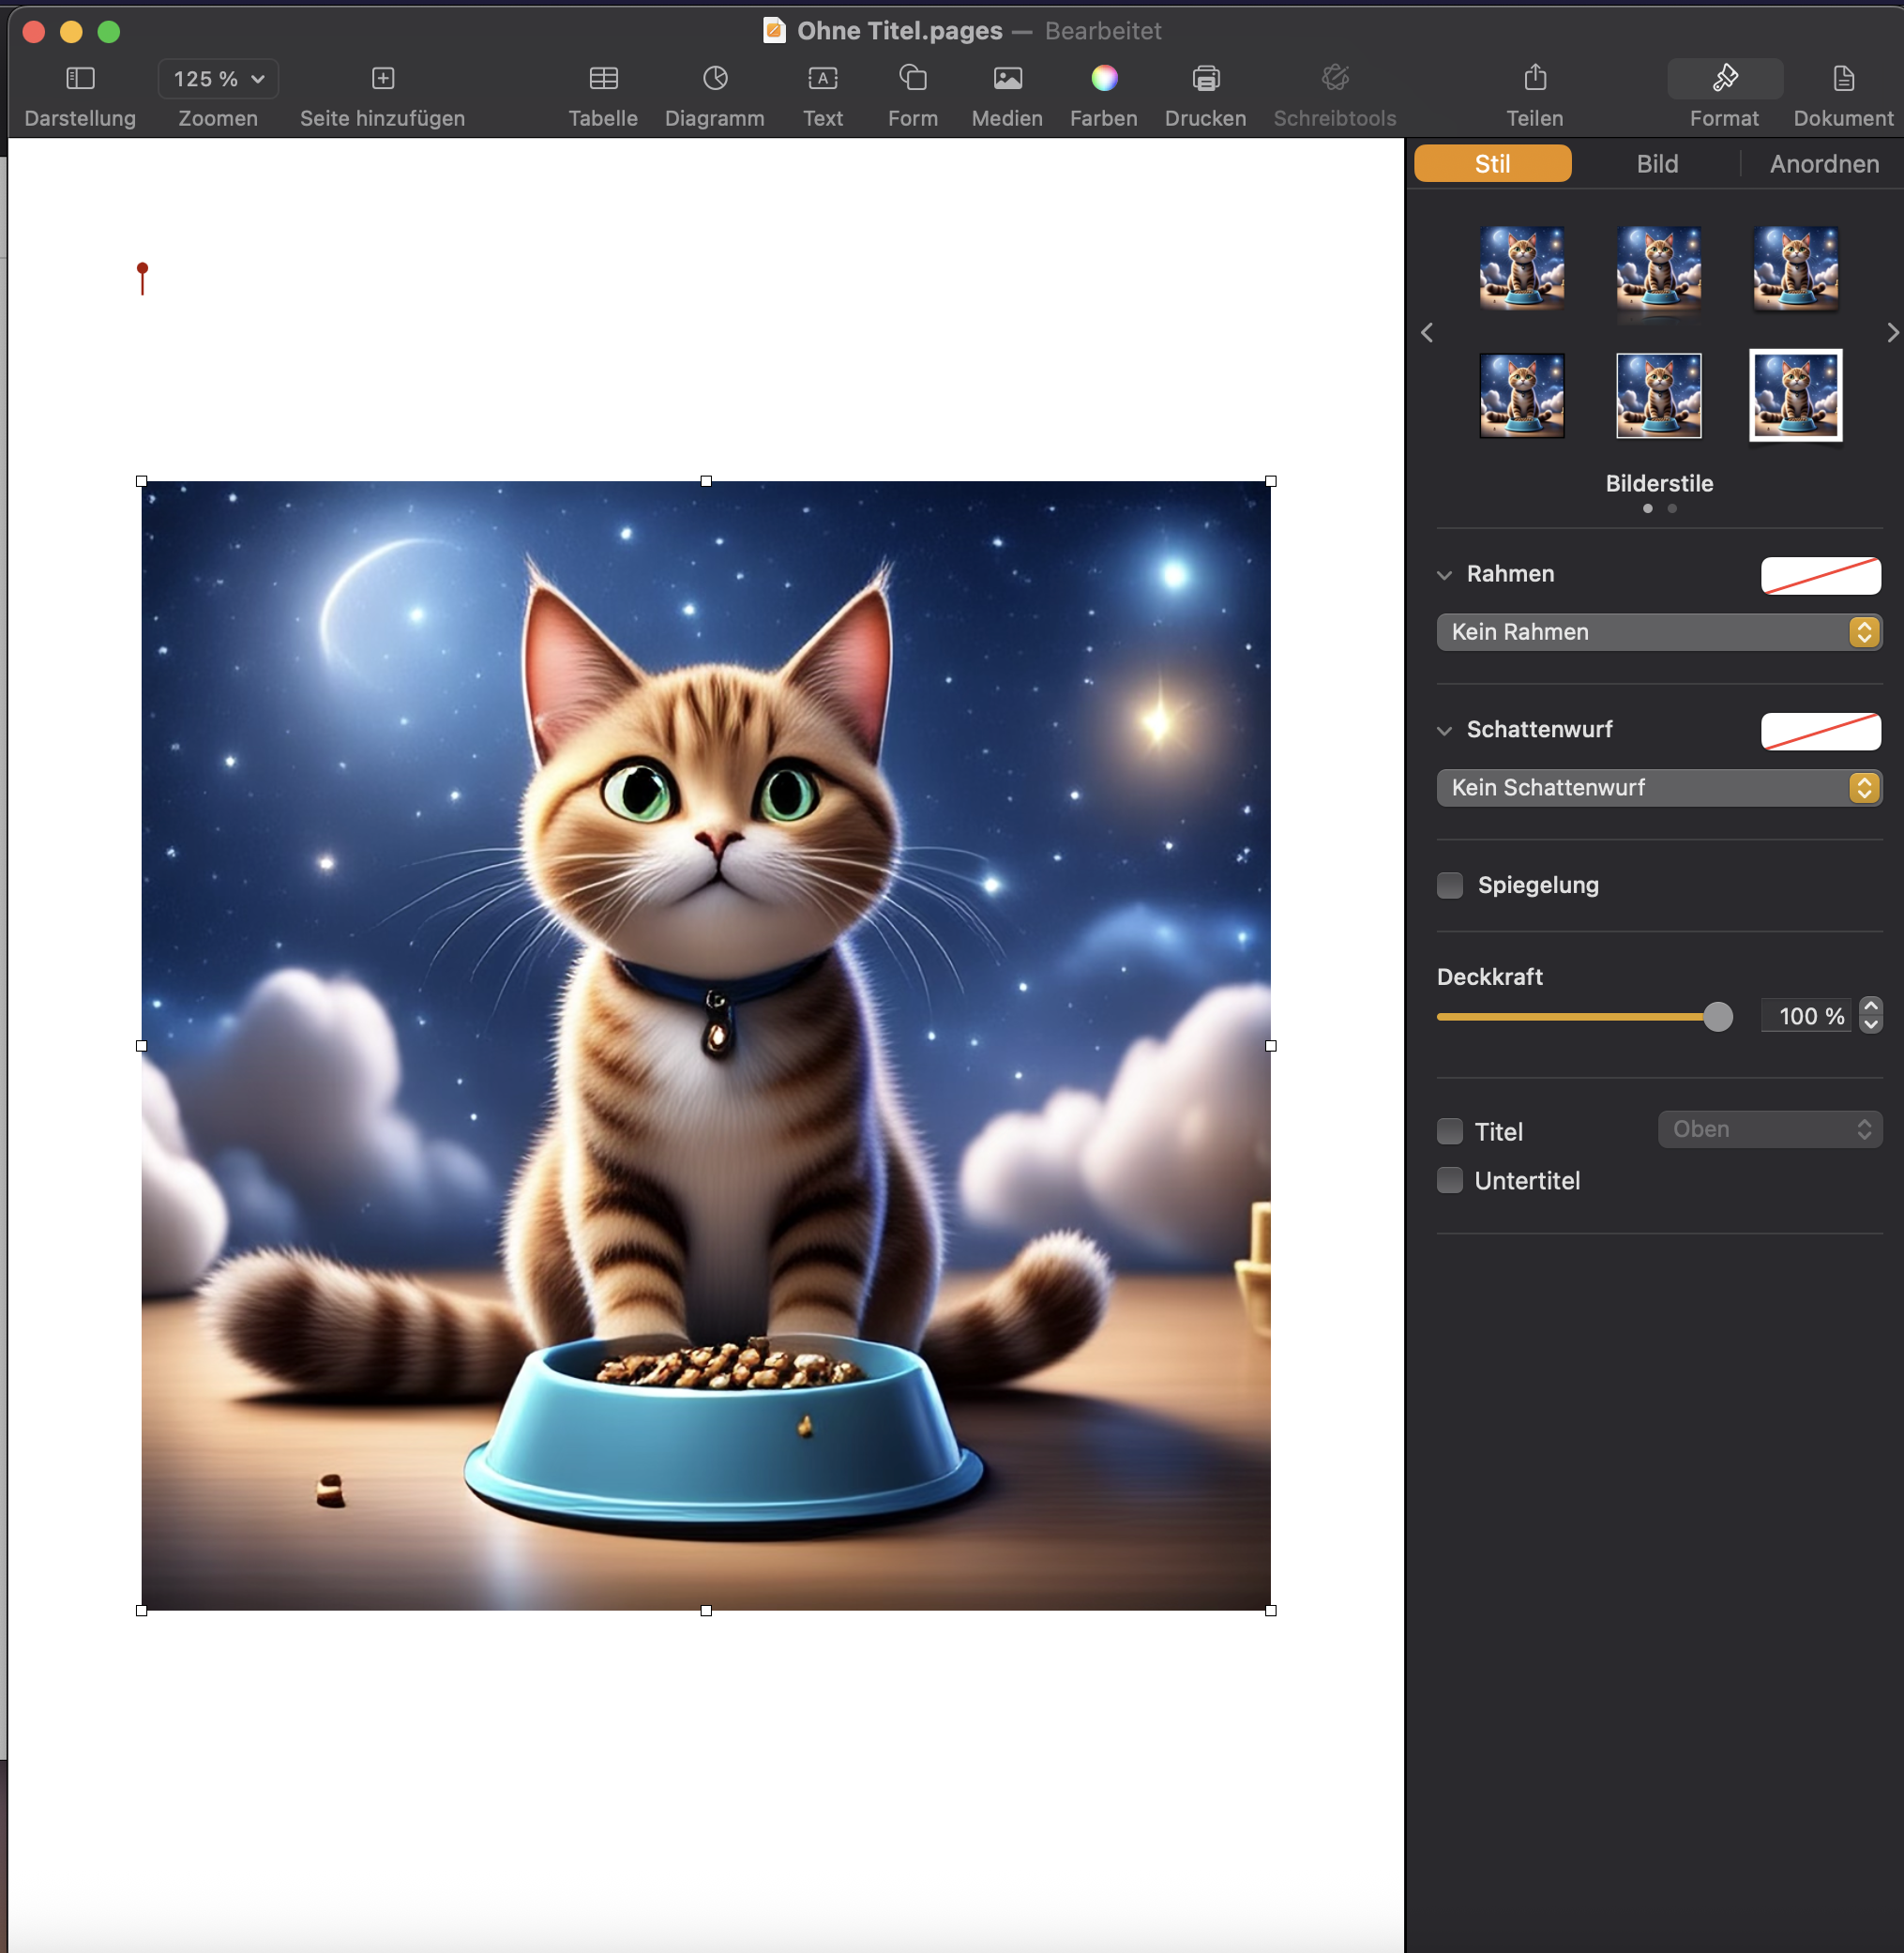Open the Kein Rahmen dropdown

click(x=1659, y=632)
